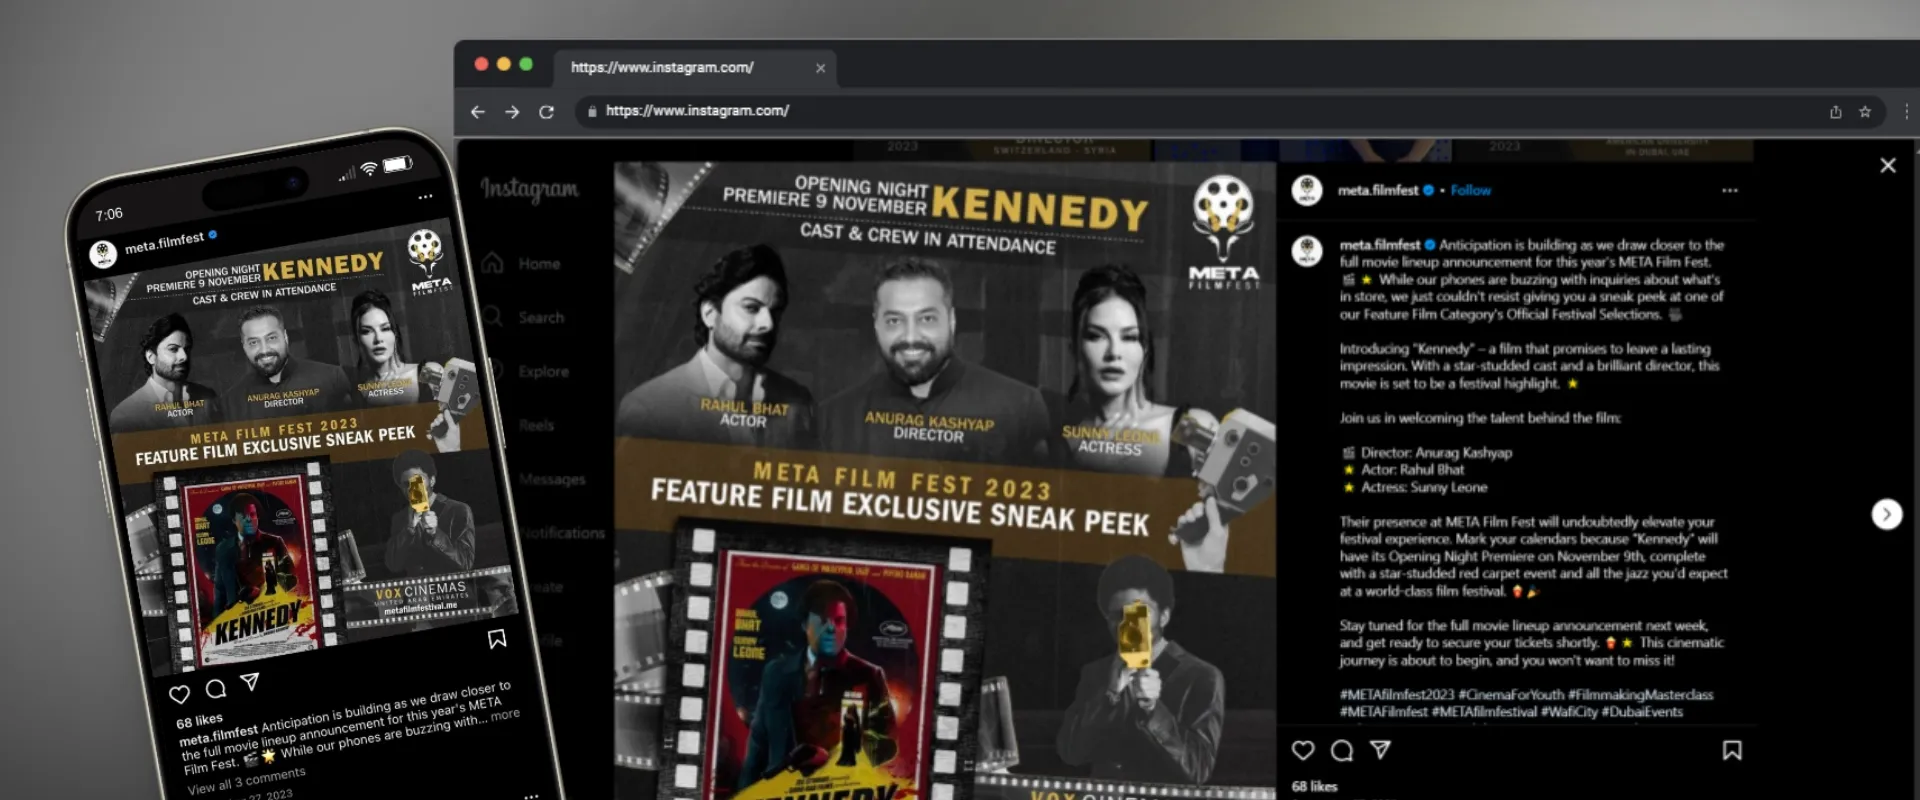Tap 'more' to expand phone caption
The width and height of the screenshot is (1920, 800).
click(x=505, y=715)
